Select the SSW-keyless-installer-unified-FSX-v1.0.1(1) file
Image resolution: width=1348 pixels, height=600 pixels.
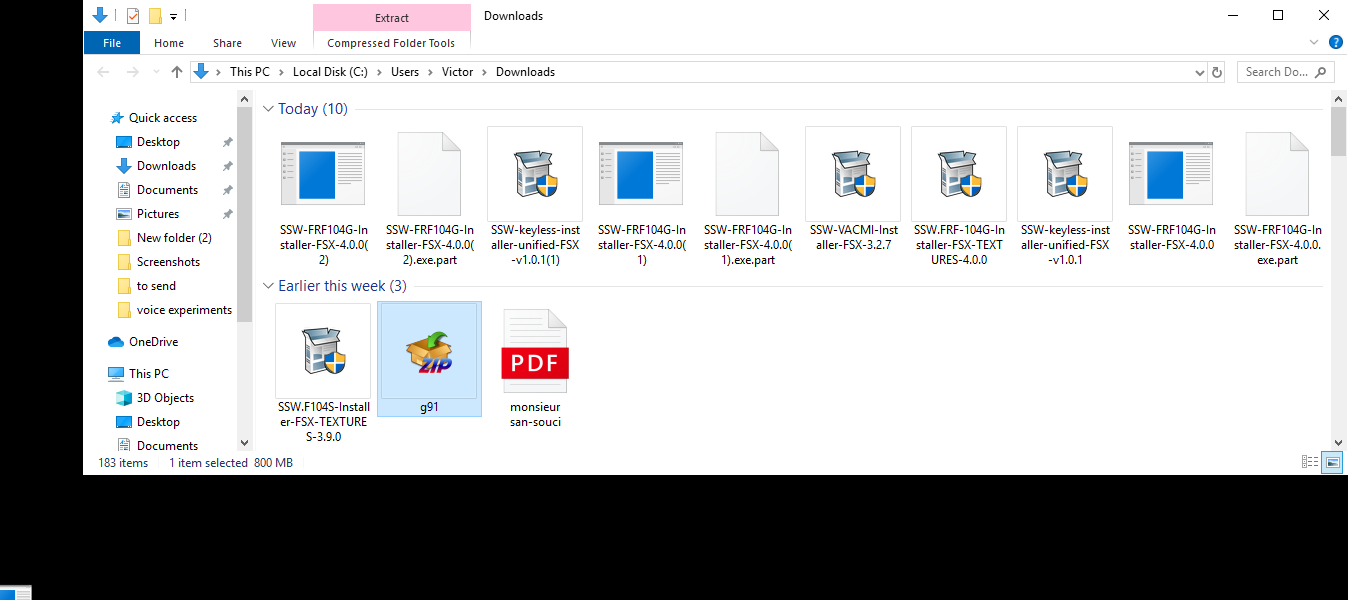[535, 198]
